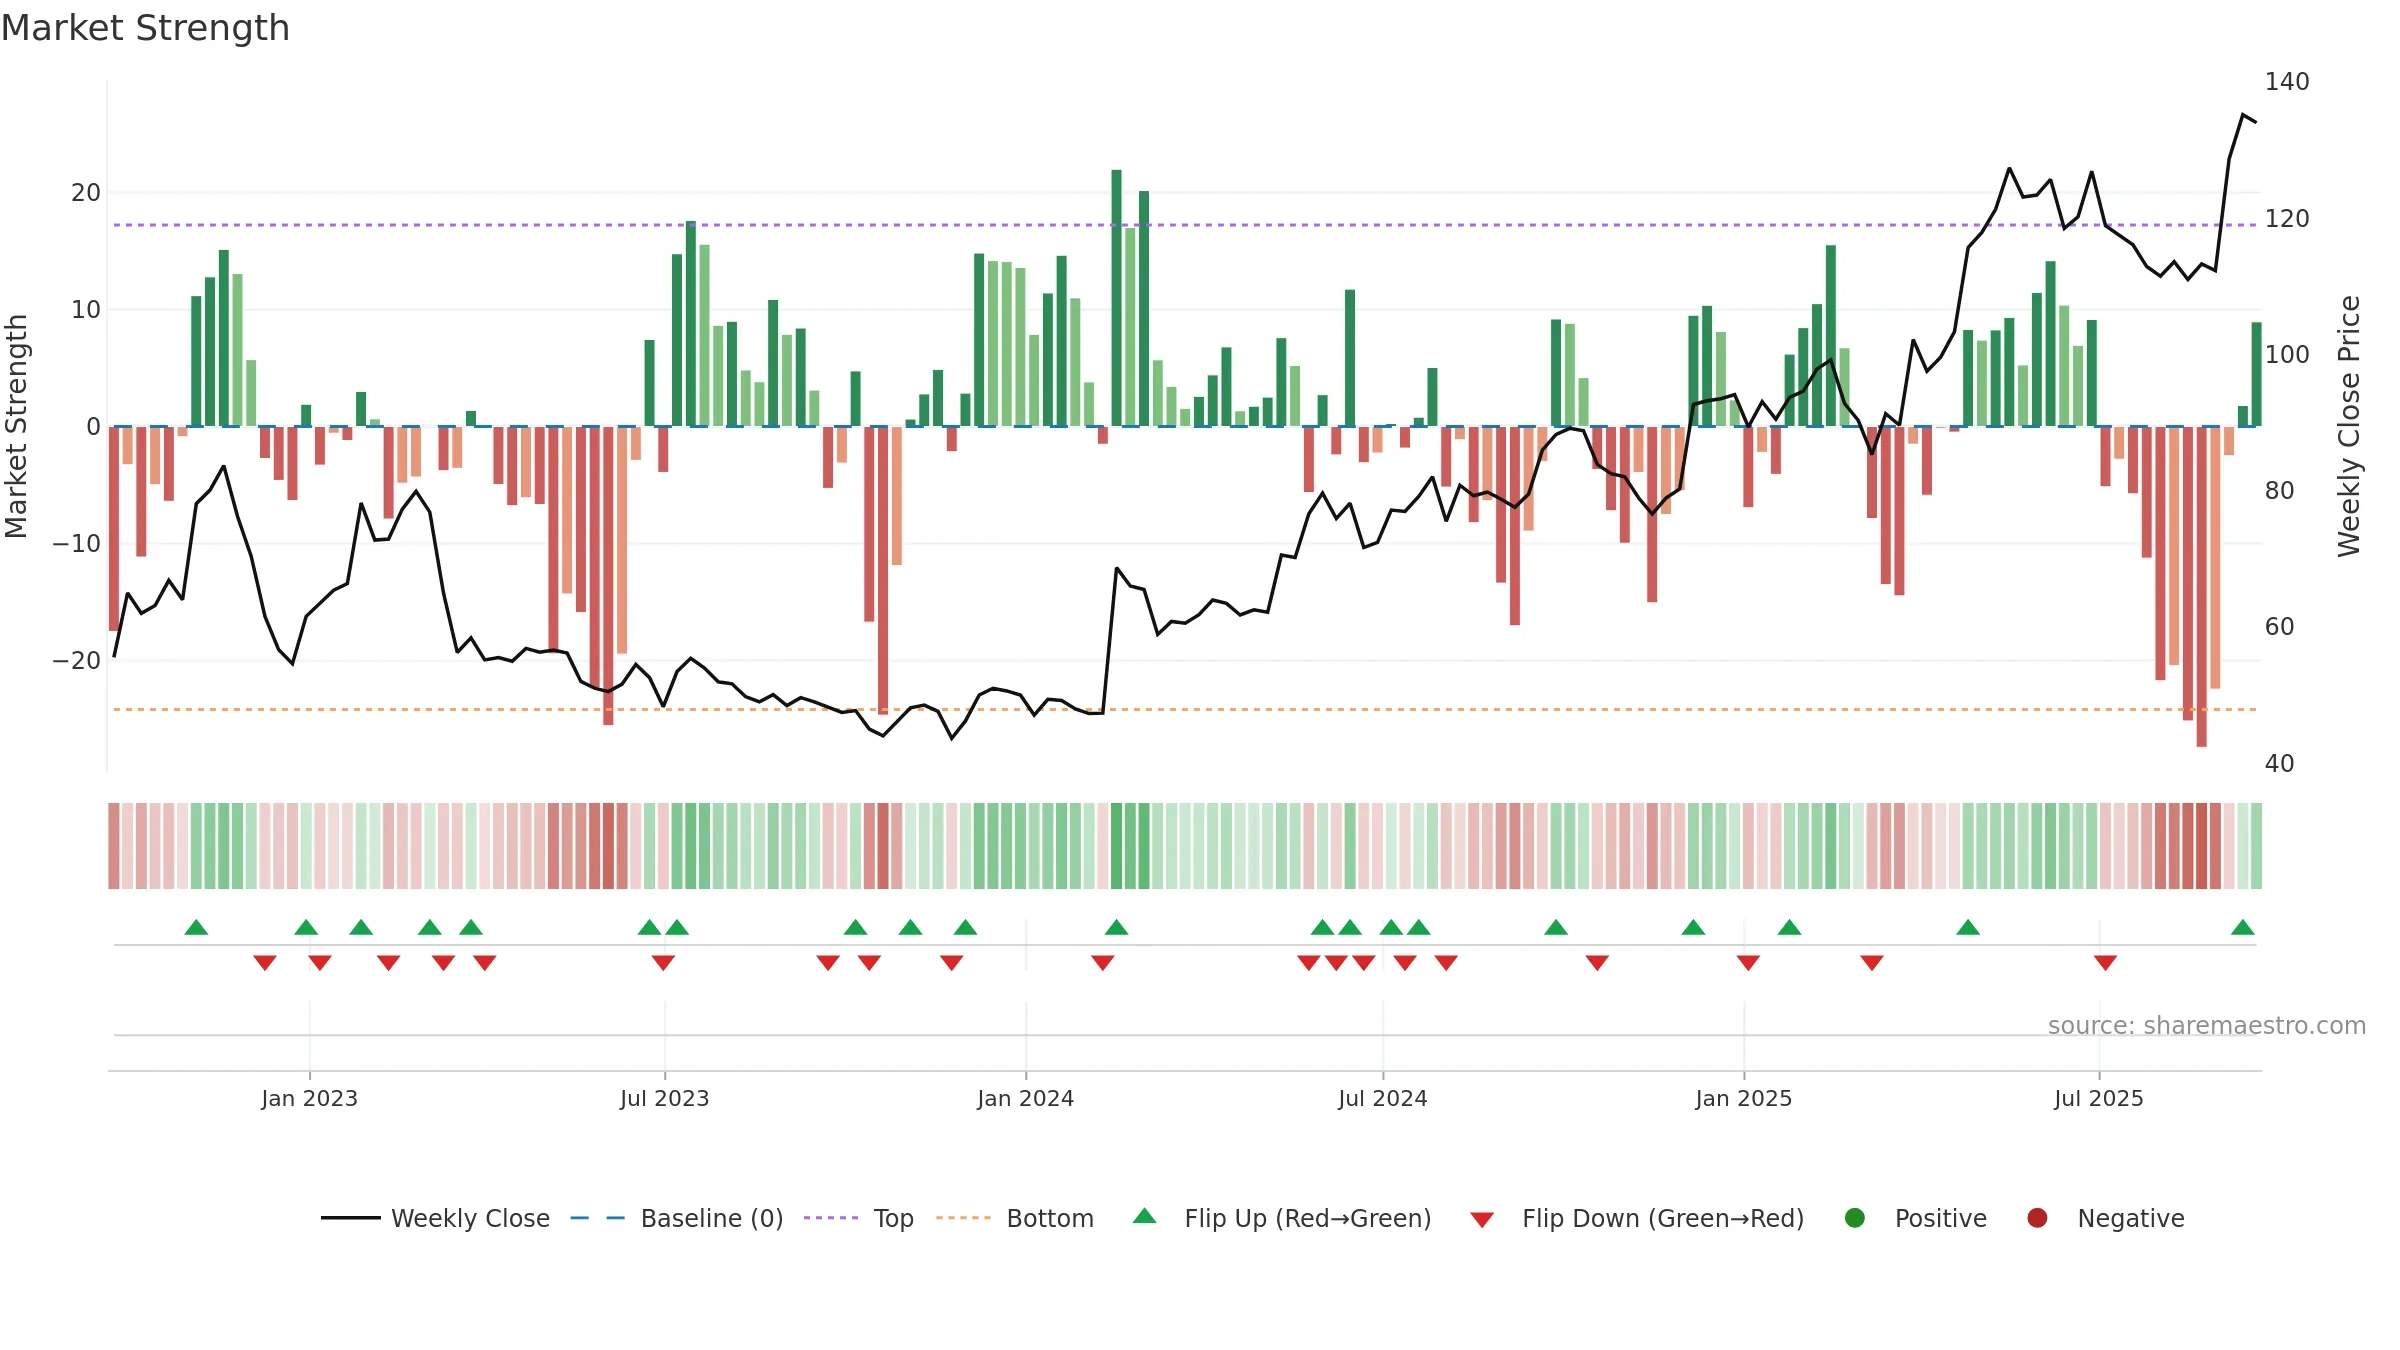The height and width of the screenshot is (1350, 2400).
Task: Click the red Negative circle legend icon
Action: point(2037,1218)
